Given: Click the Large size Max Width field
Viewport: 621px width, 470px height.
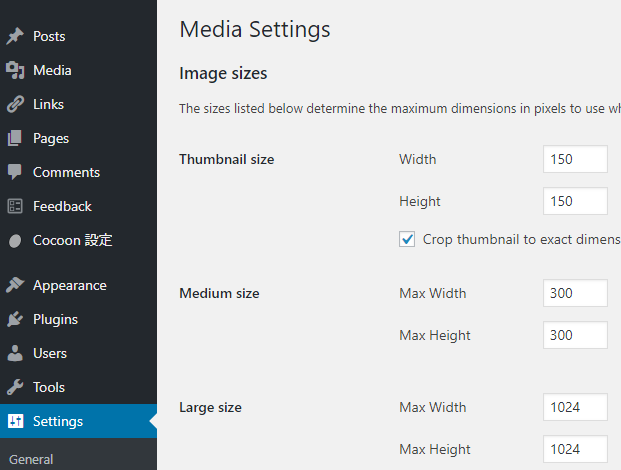Looking at the screenshot, I should click(575, 407).
